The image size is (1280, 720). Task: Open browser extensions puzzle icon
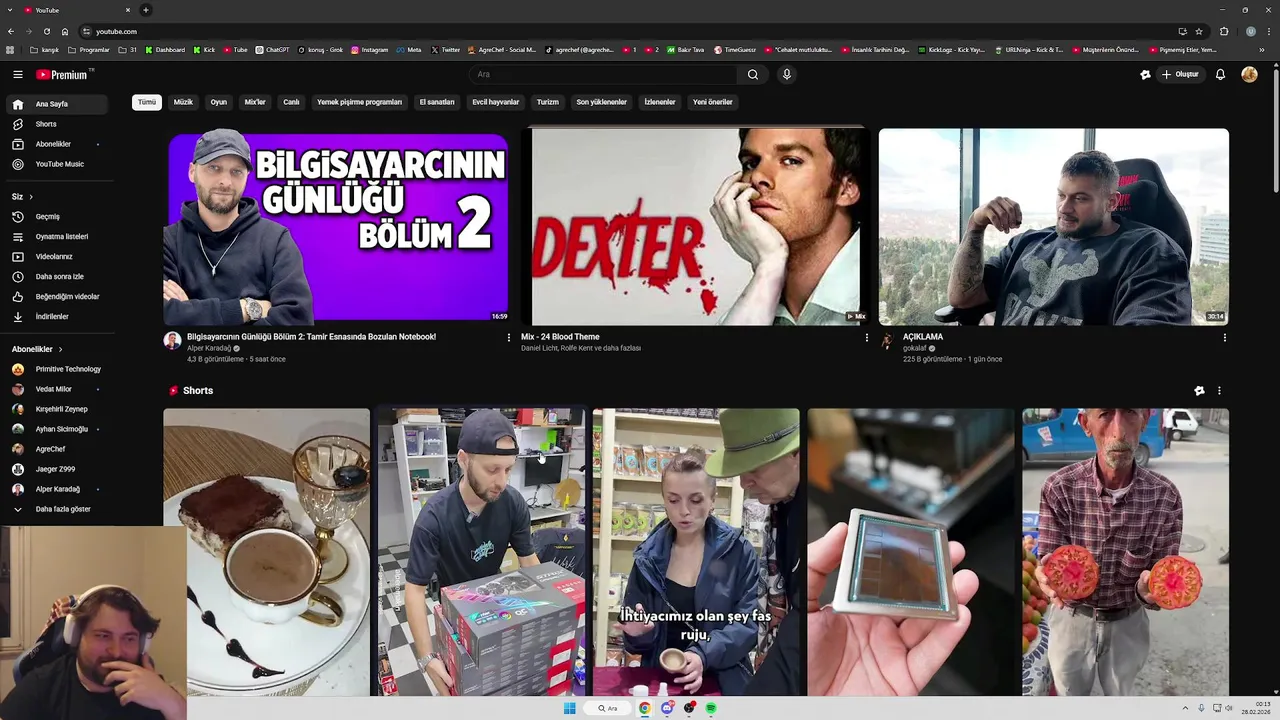click(x=1224, y=31)
